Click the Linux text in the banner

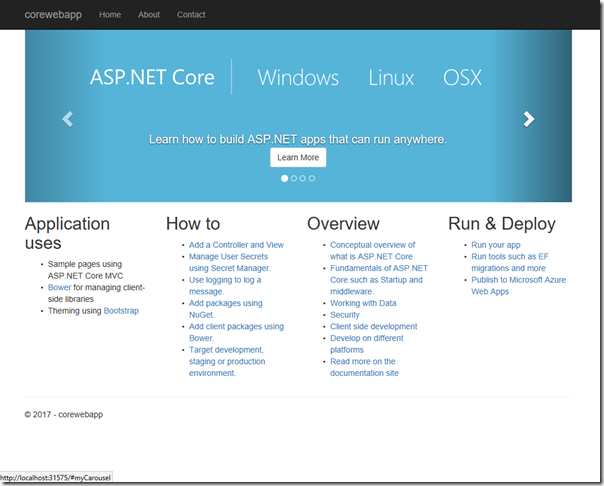click(x=391, y=77)
